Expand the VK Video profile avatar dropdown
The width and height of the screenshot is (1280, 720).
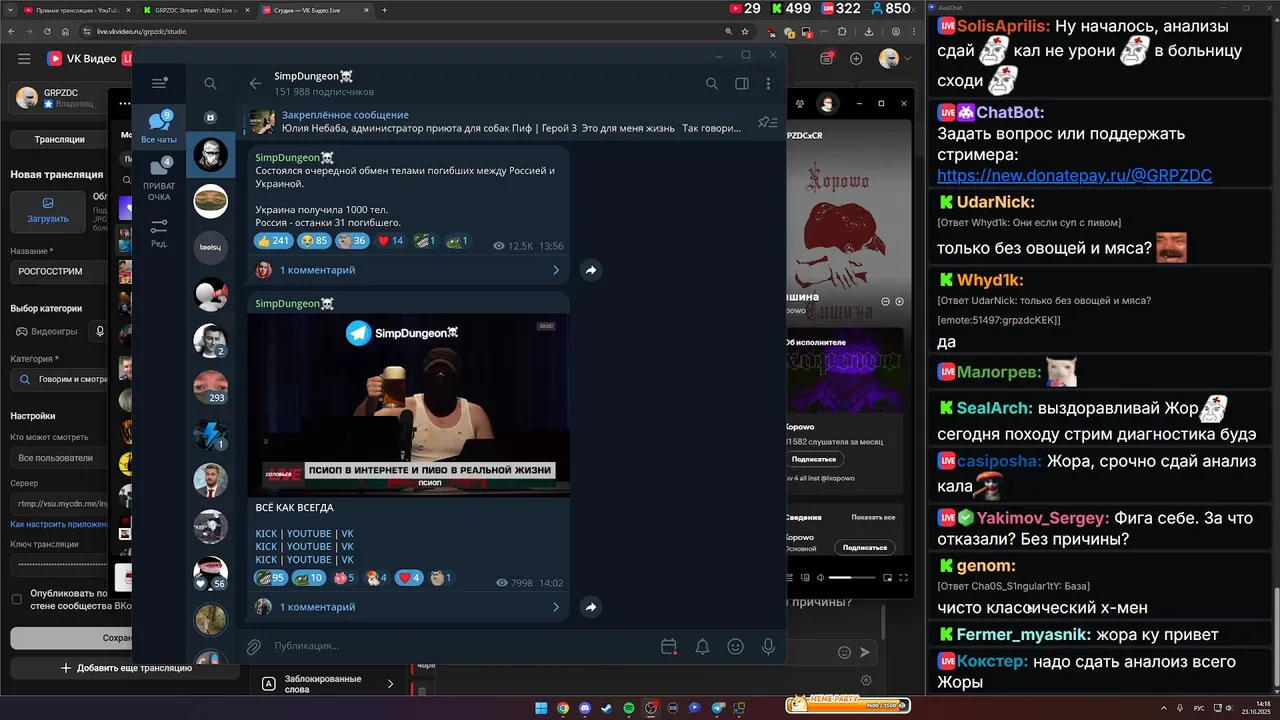[x=895, y=59]
